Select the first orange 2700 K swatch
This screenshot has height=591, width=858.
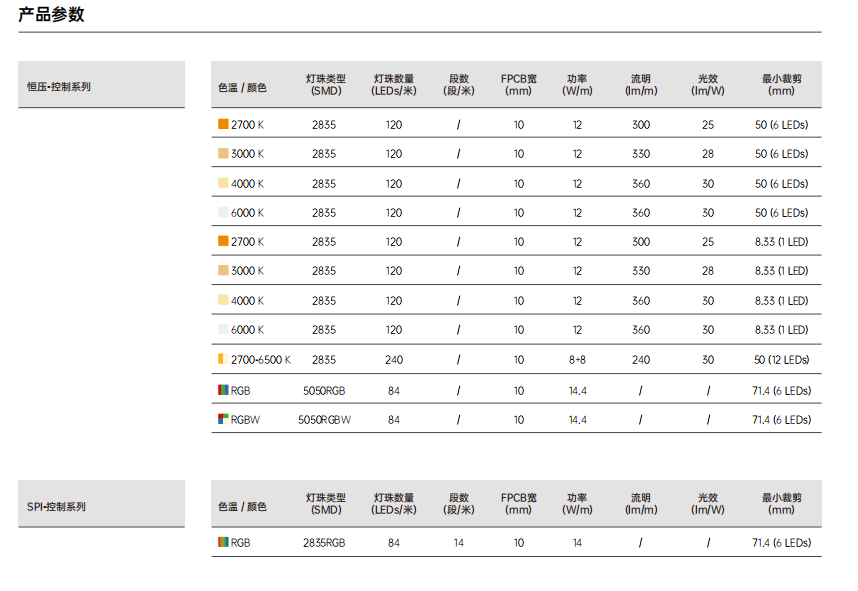click(x=223, y=124)
